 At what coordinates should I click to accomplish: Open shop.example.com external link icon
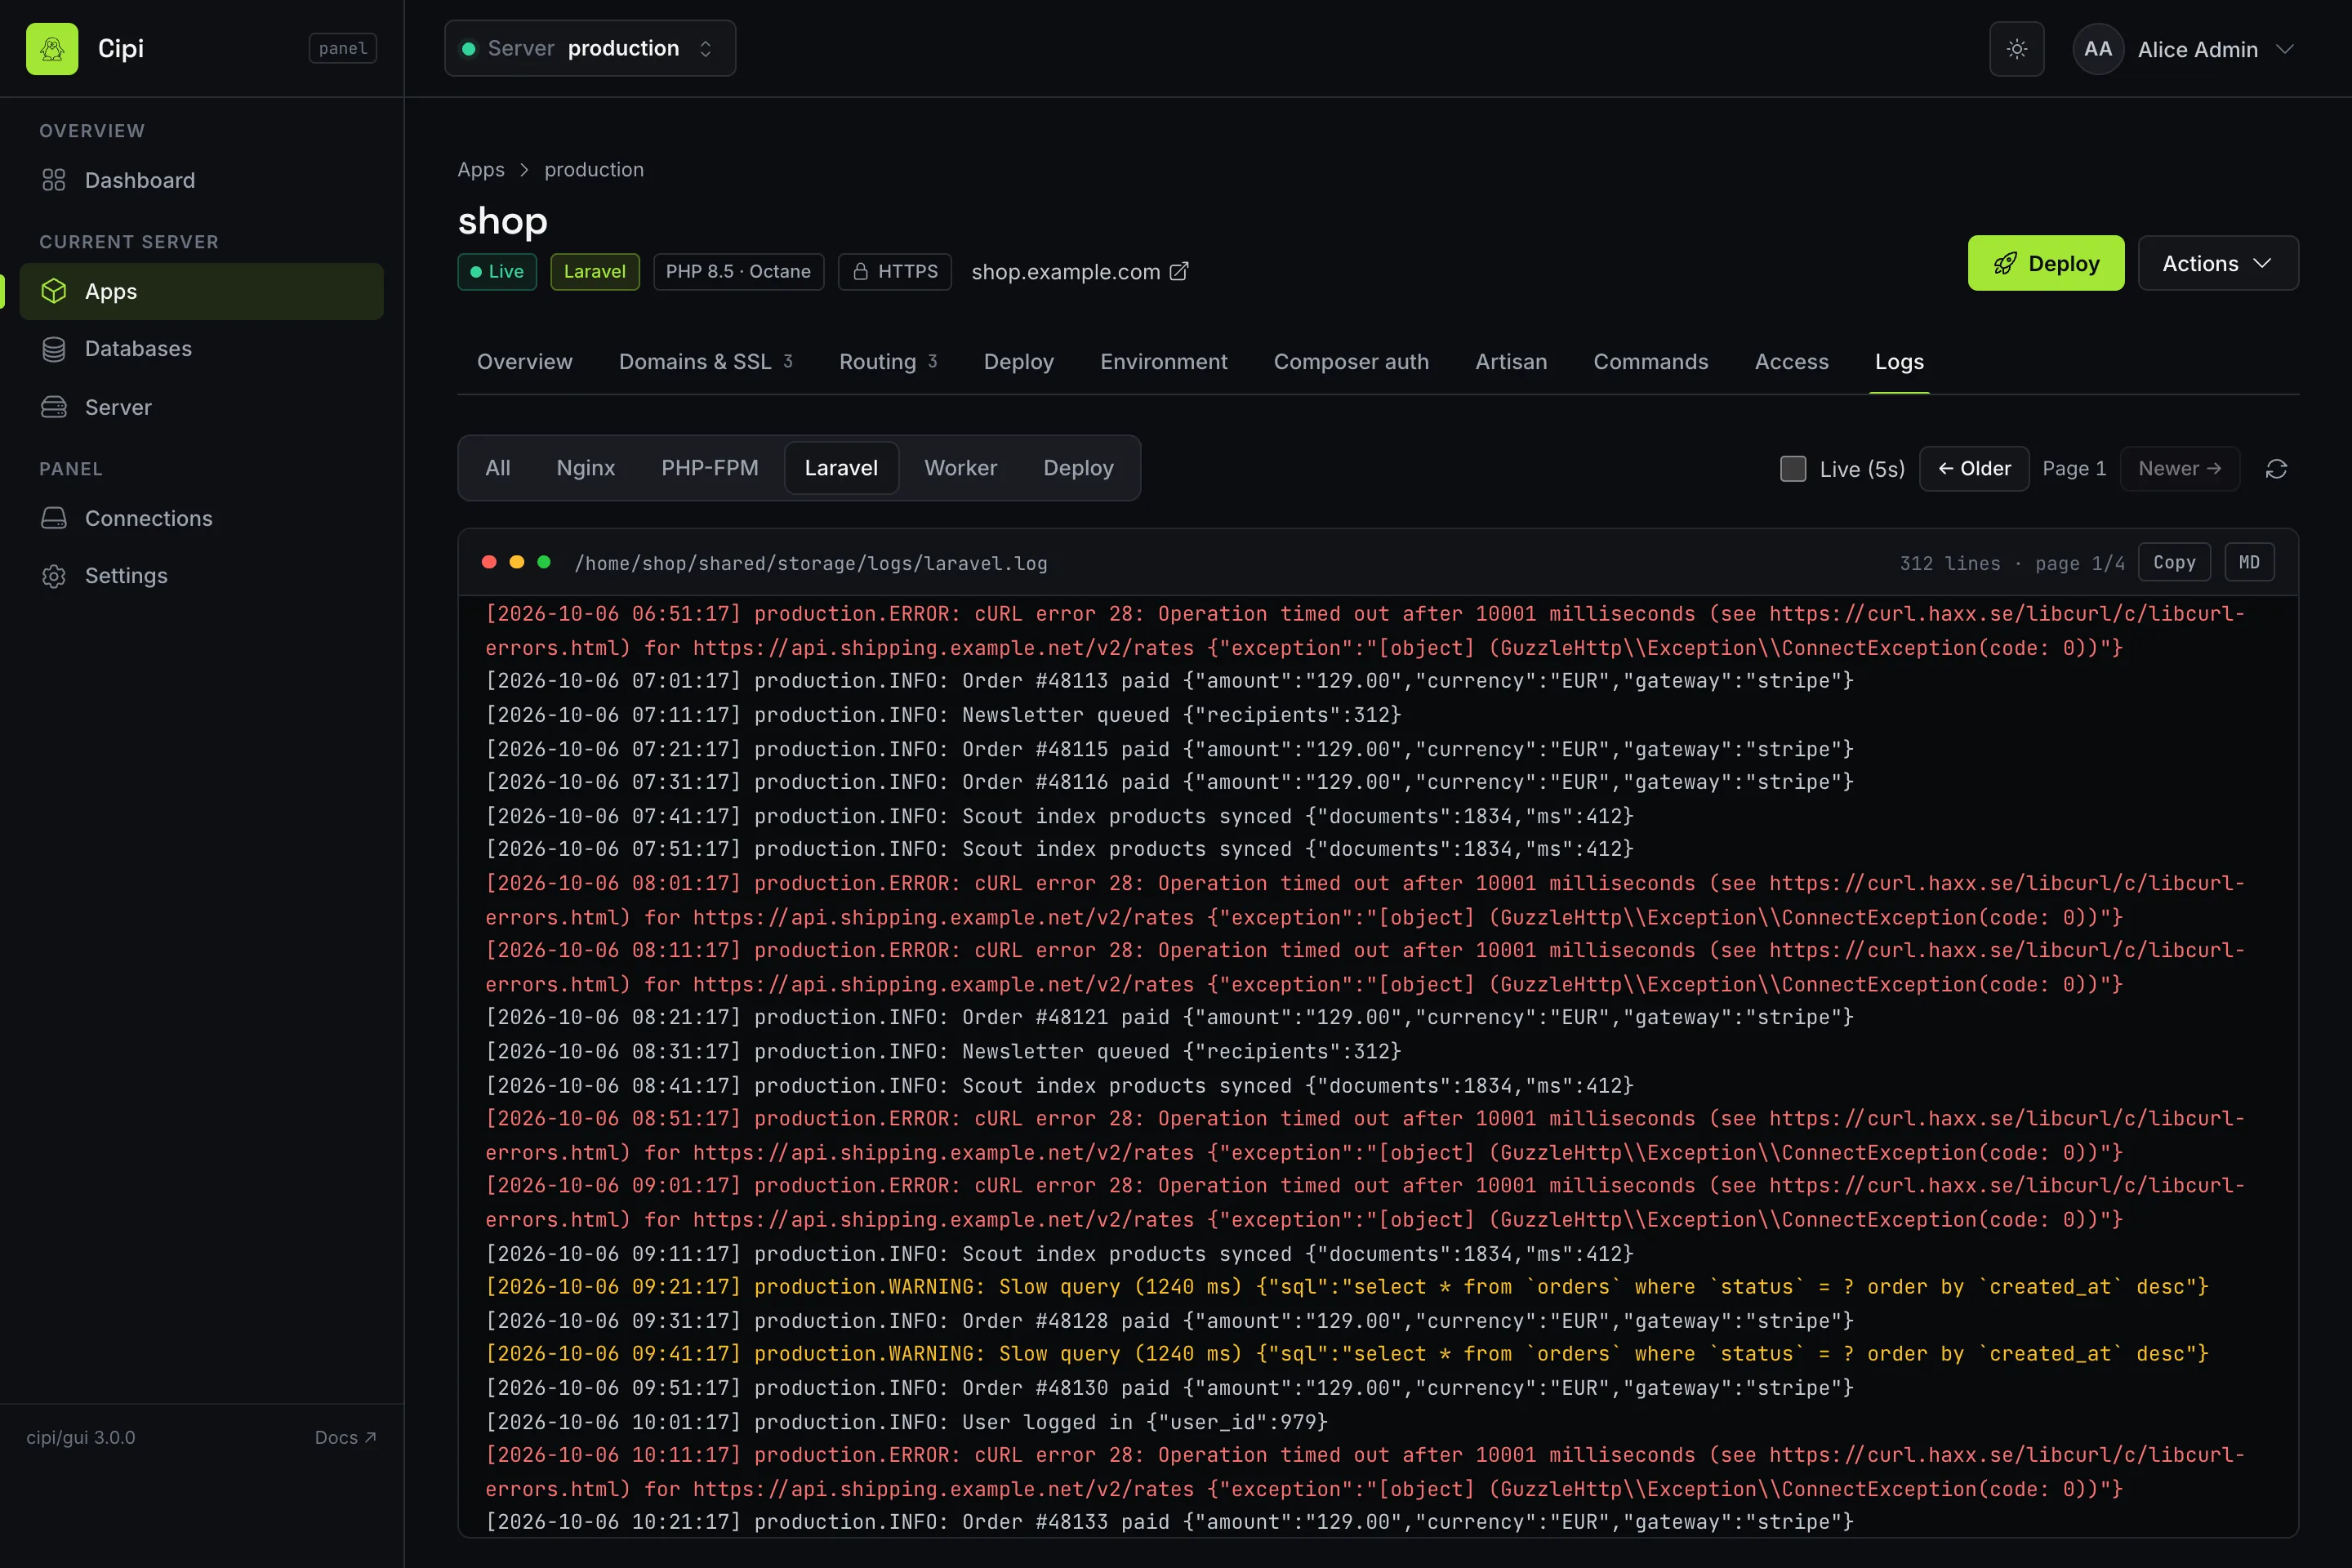[x=1179, y=272]
